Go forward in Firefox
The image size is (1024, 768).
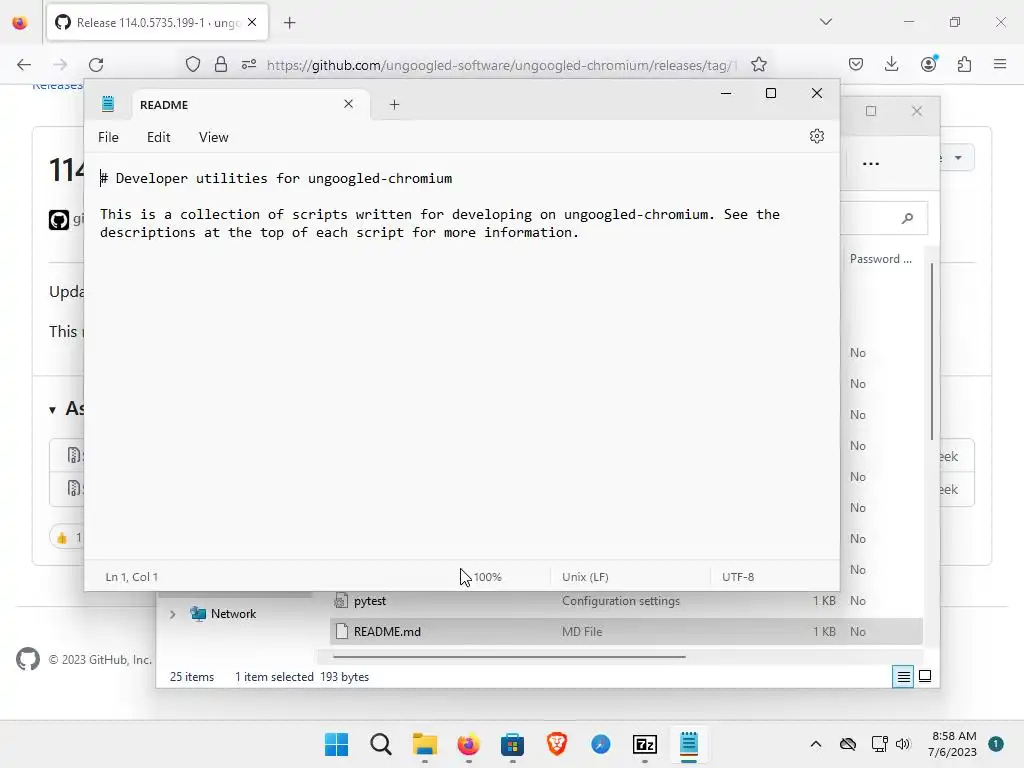pyautogui.click(x=60, y=64)
